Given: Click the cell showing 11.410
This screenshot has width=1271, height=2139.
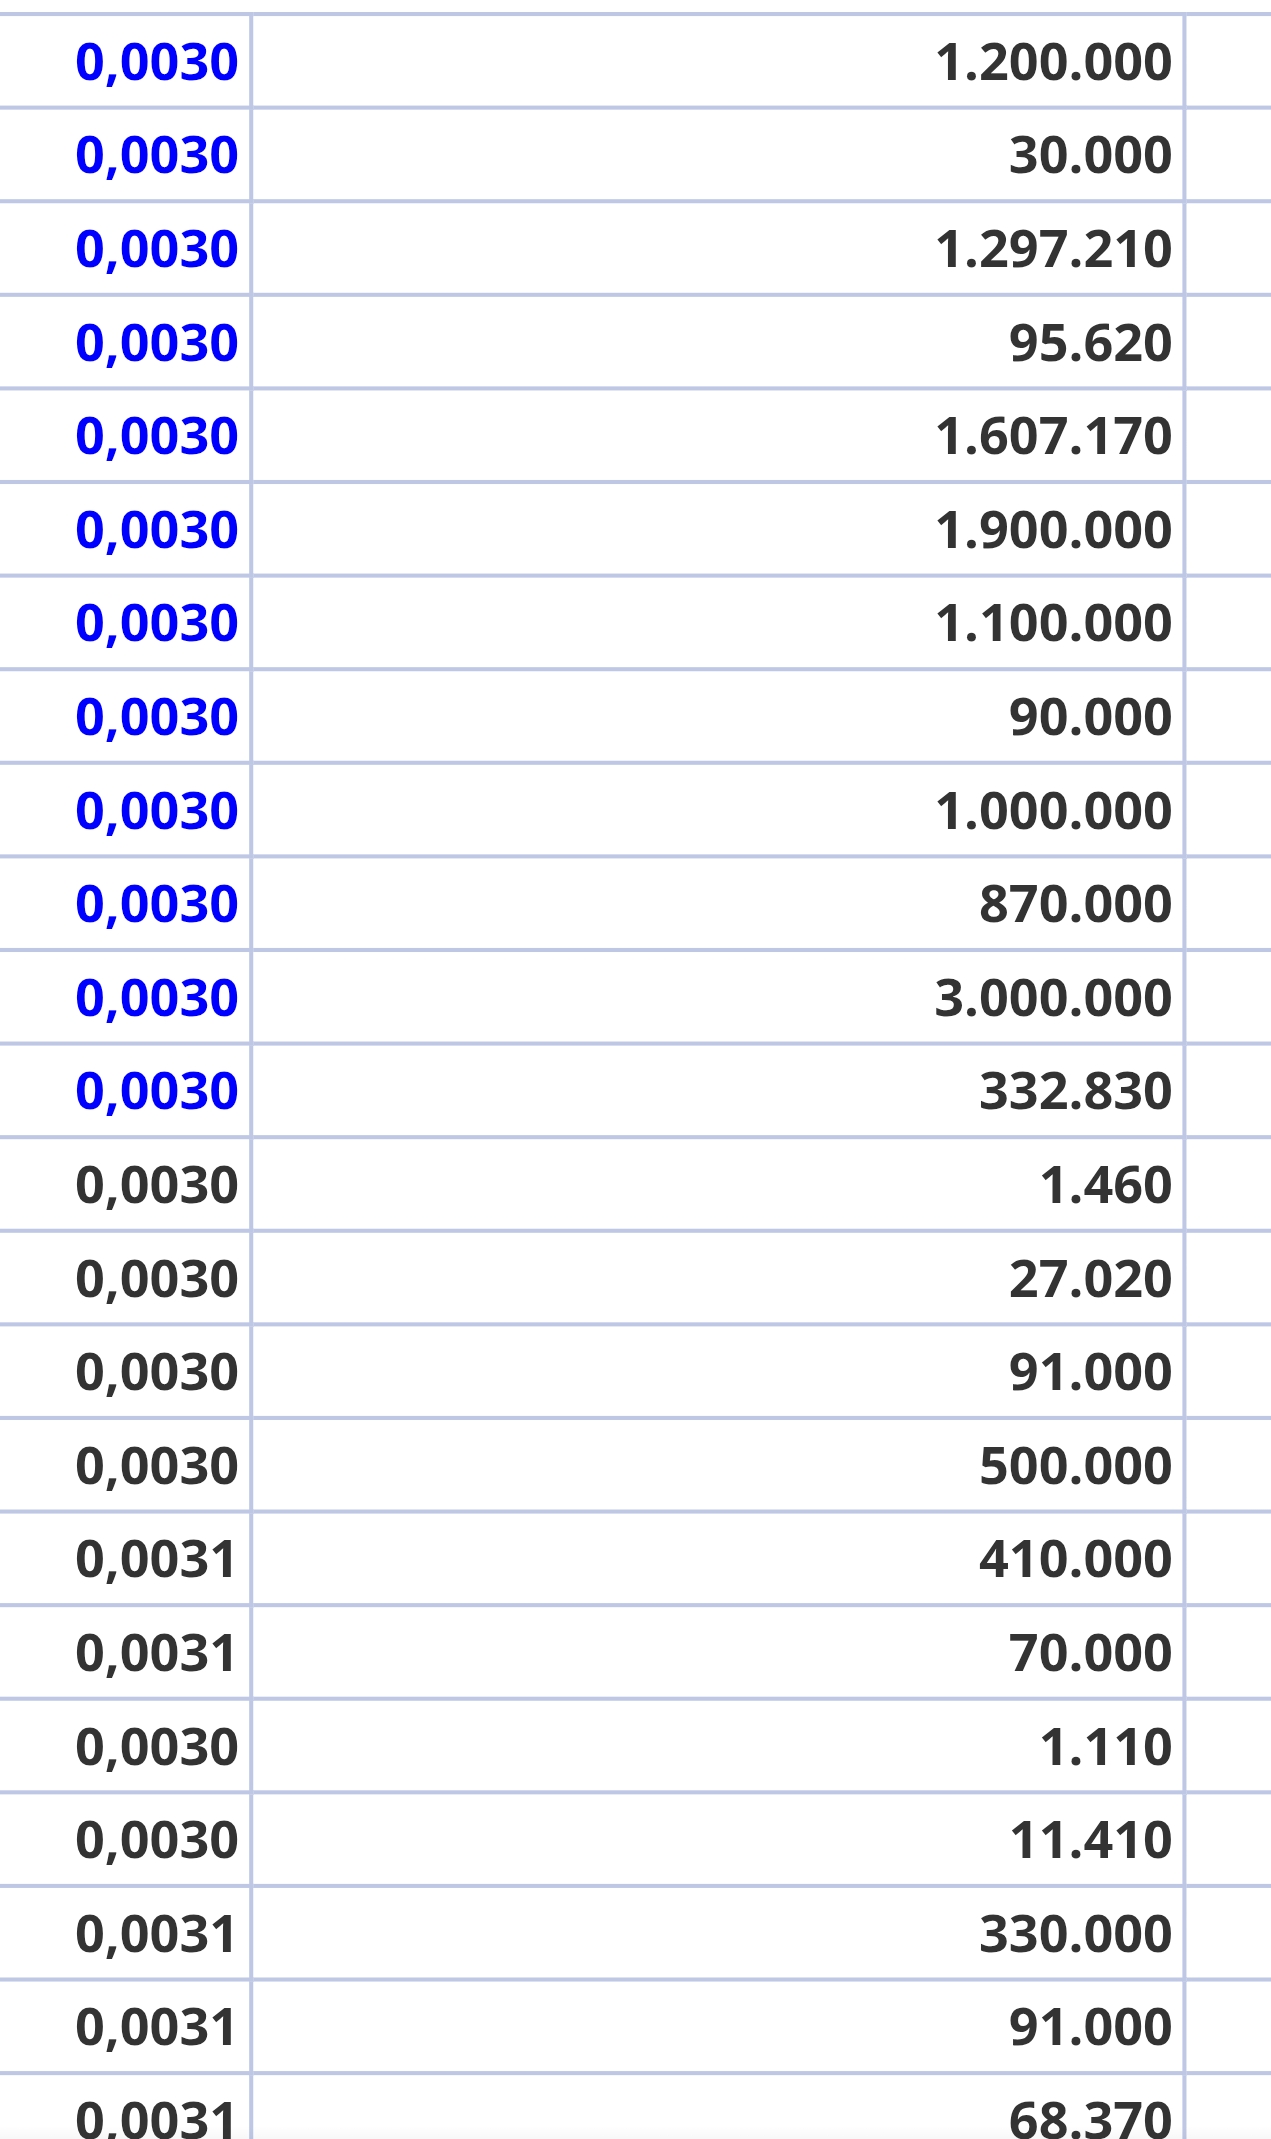Looking at the screenshot, I should point(718,1840).
